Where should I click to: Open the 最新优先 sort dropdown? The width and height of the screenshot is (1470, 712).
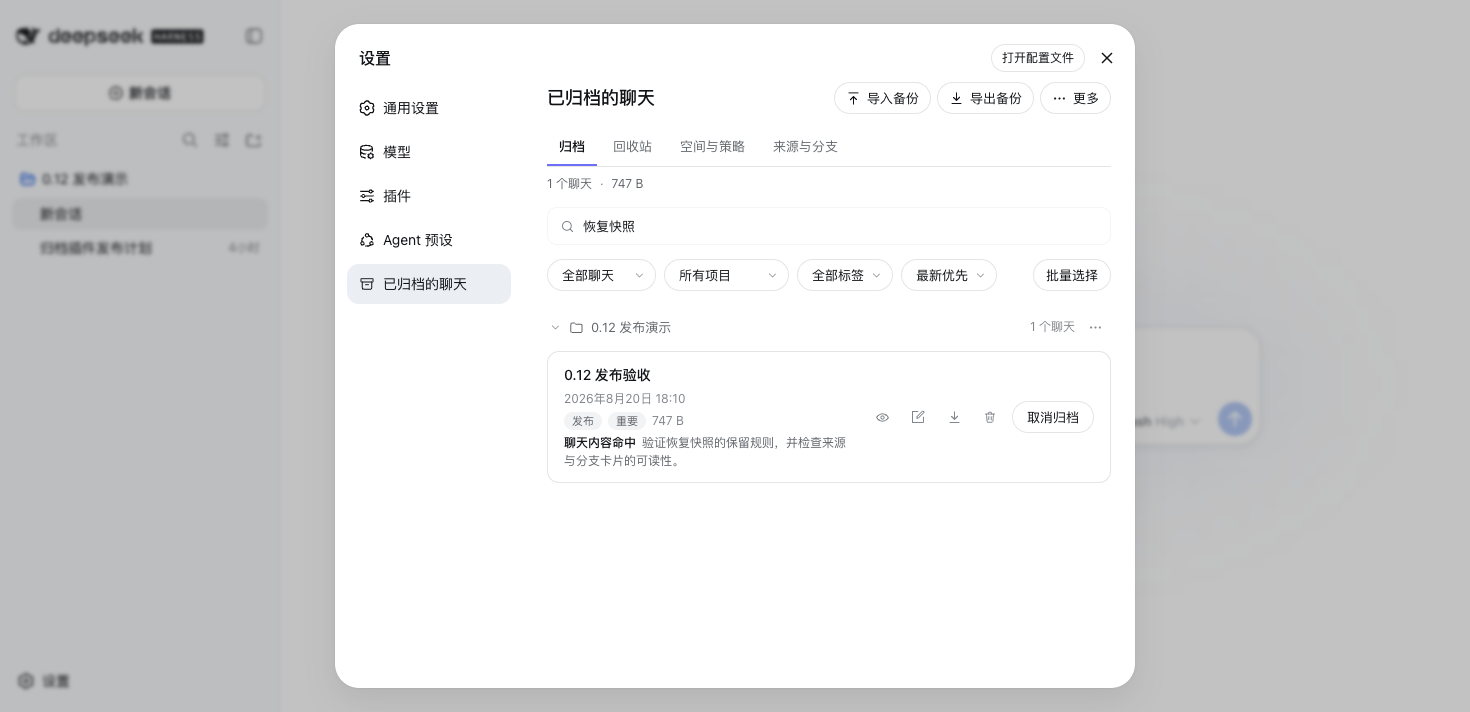point(949,275)
